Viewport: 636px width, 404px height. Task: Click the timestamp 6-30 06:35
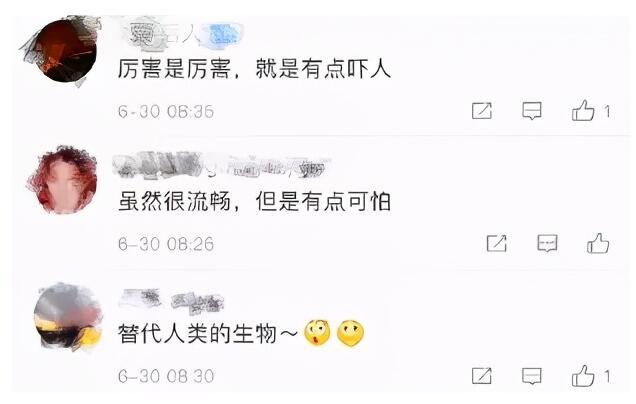(166, 111)
